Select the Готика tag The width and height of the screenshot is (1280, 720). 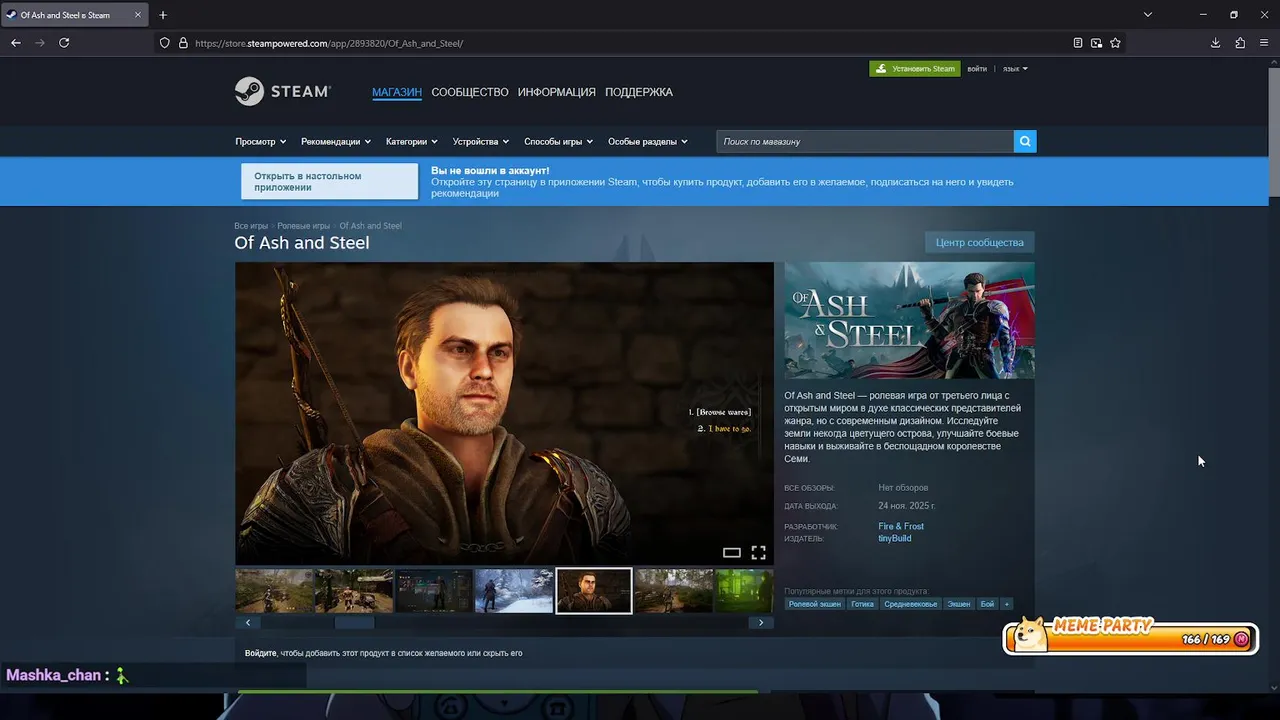pos(862,604)
